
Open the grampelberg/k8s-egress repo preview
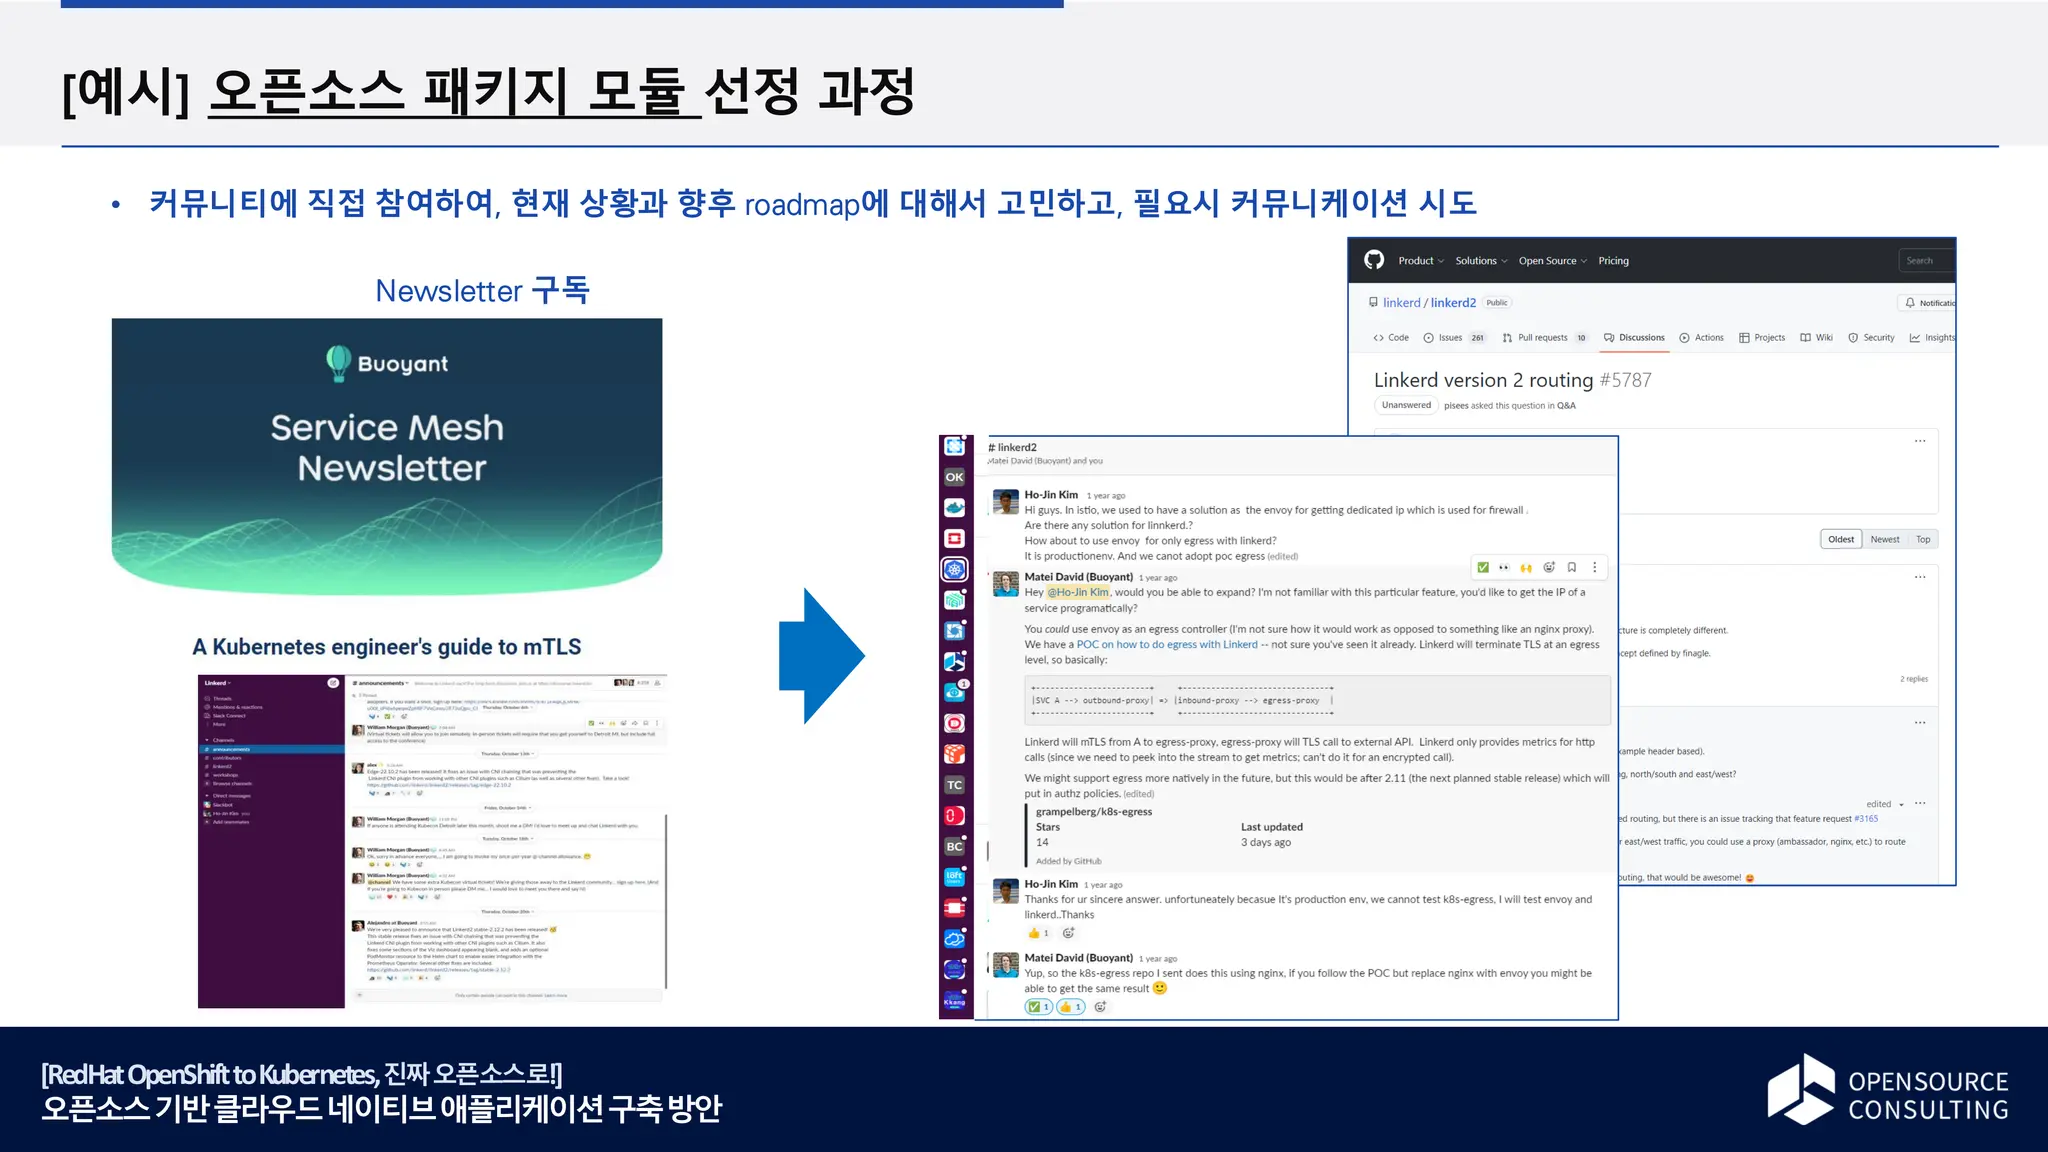tap(1094, 812)
